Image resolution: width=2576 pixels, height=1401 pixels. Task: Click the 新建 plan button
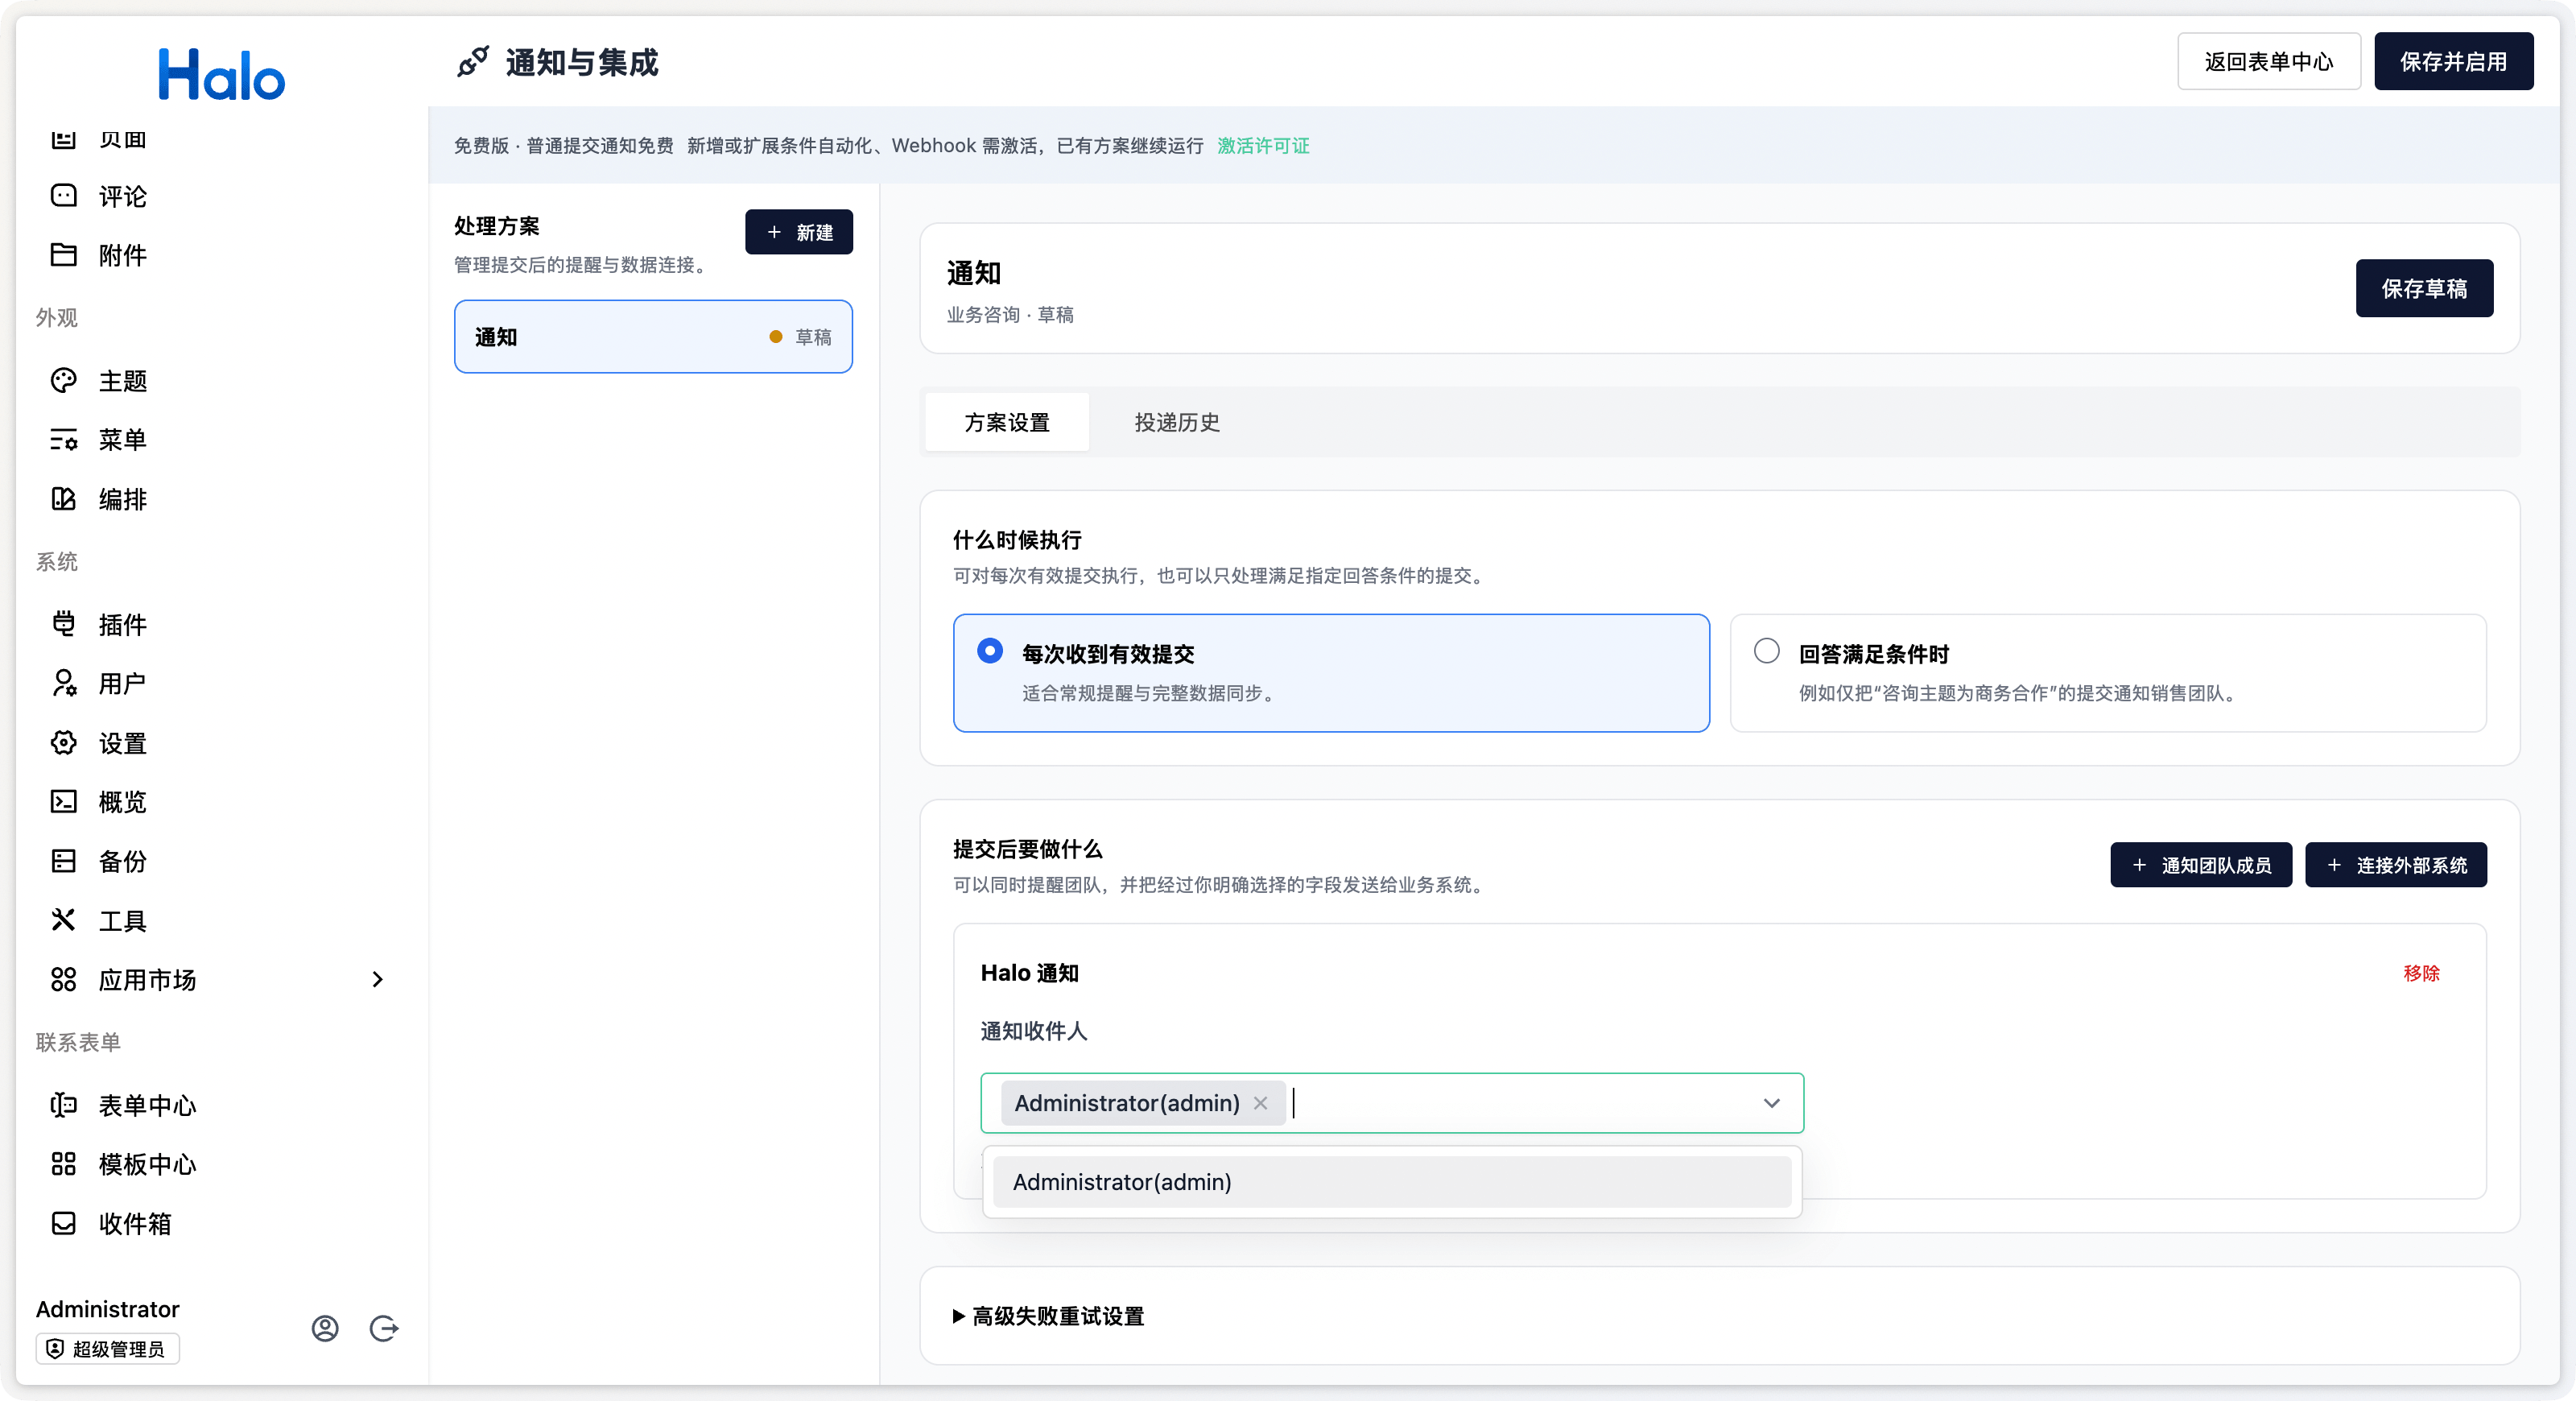pos(798,232)
